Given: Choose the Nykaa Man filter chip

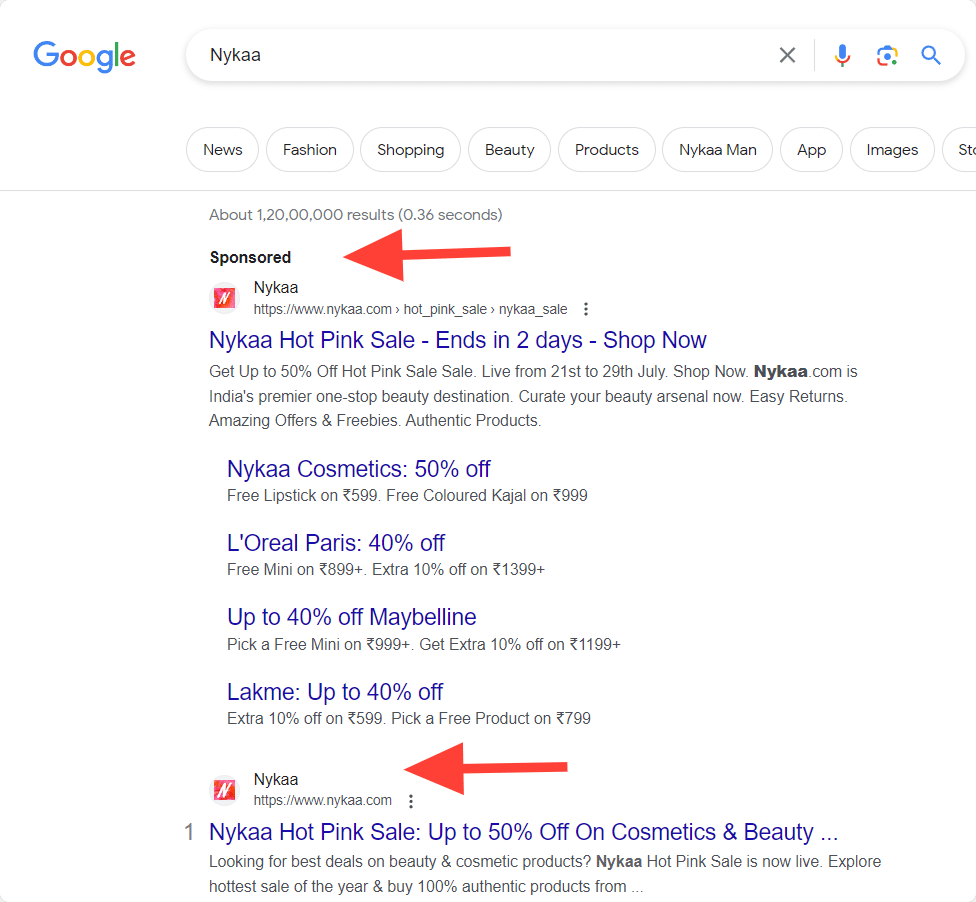Looking at the screenshot, I should click(717, 150).
